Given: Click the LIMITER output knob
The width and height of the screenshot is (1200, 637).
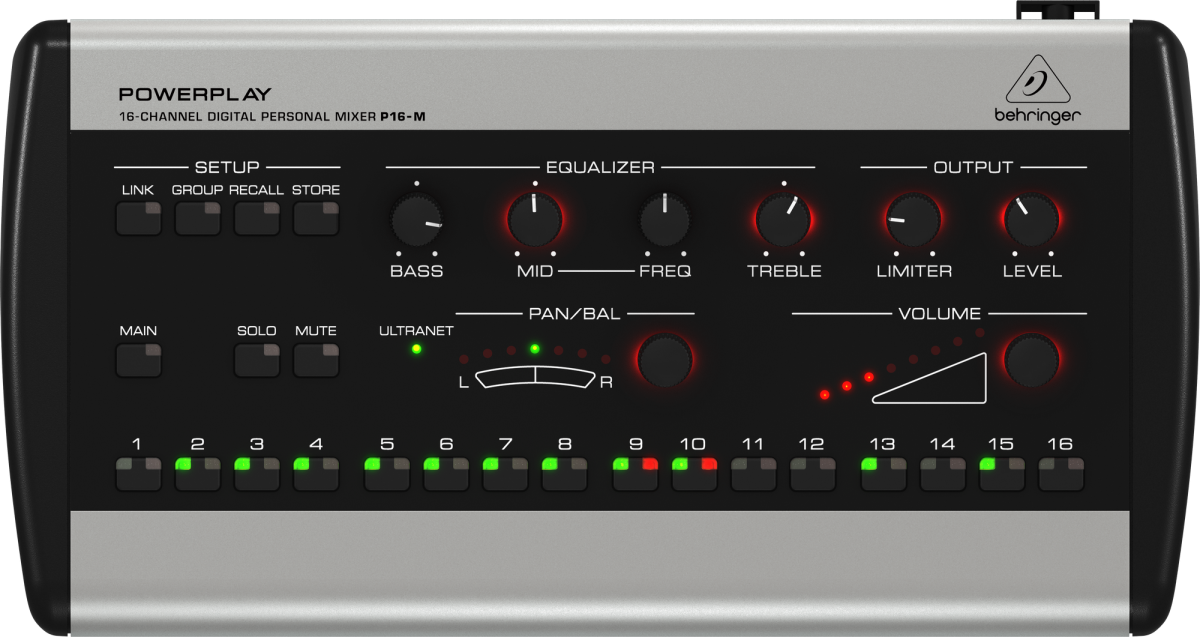Looking at the screenshot, I should point(913,220).
